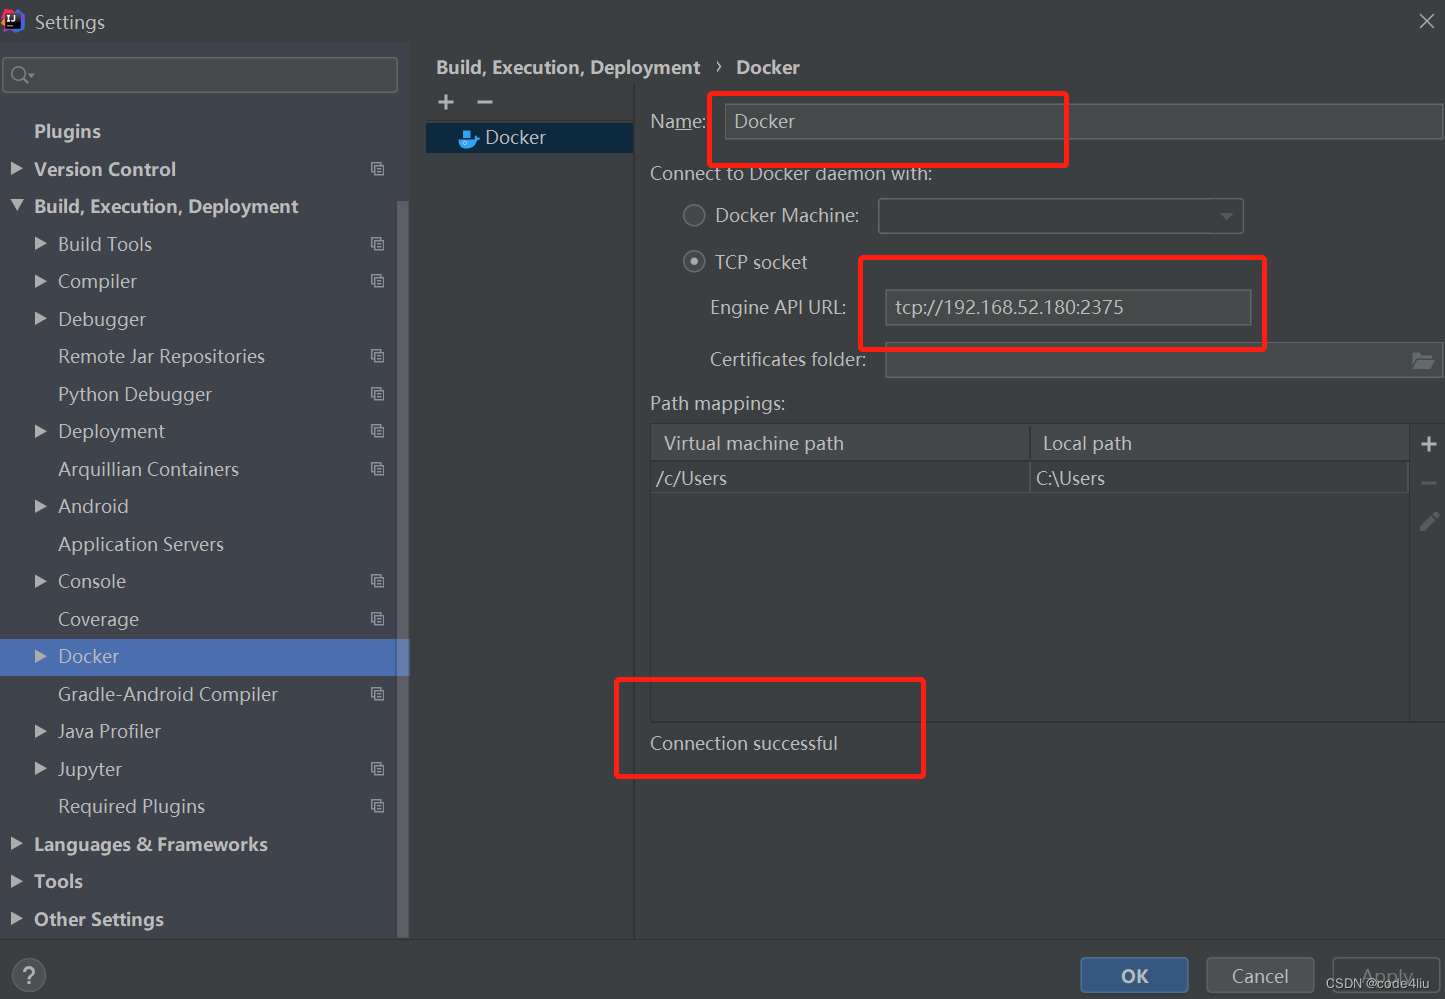
Task: Remove the selected path mapping
Action: (x=1429, y=483)
